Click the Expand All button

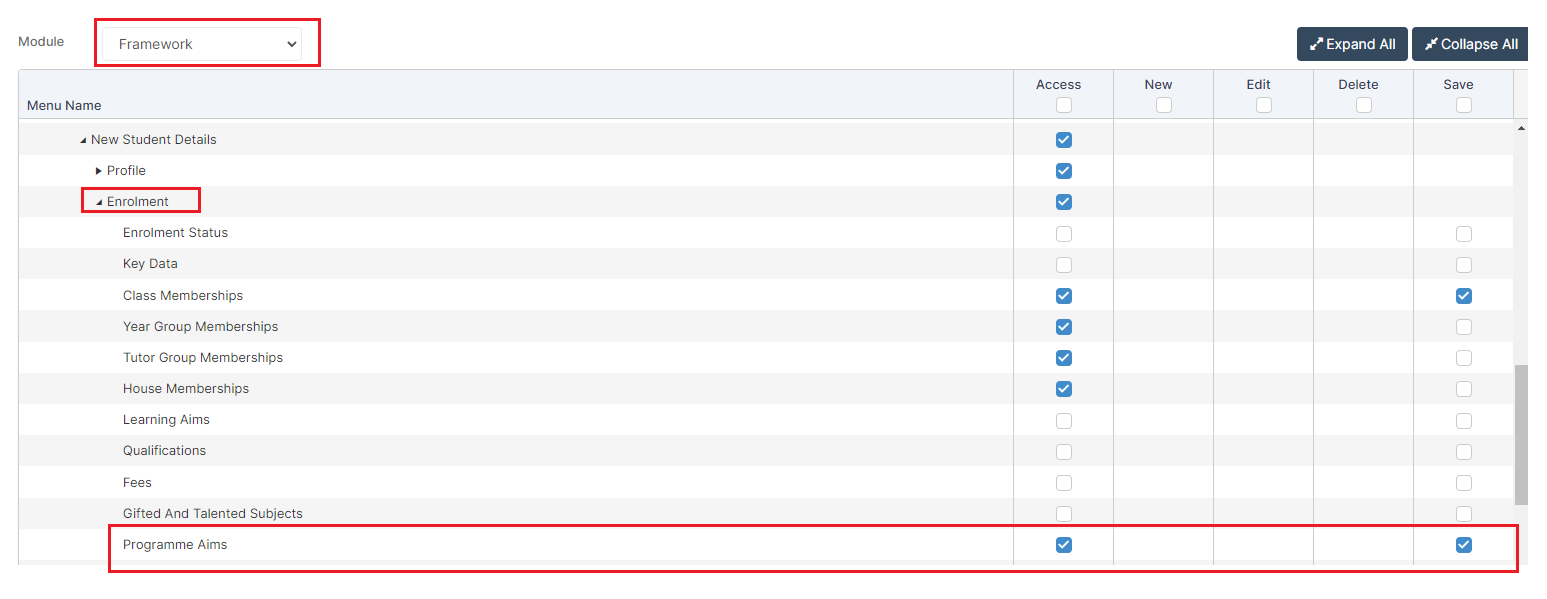pyautogui.click(x=1352, y=44)
